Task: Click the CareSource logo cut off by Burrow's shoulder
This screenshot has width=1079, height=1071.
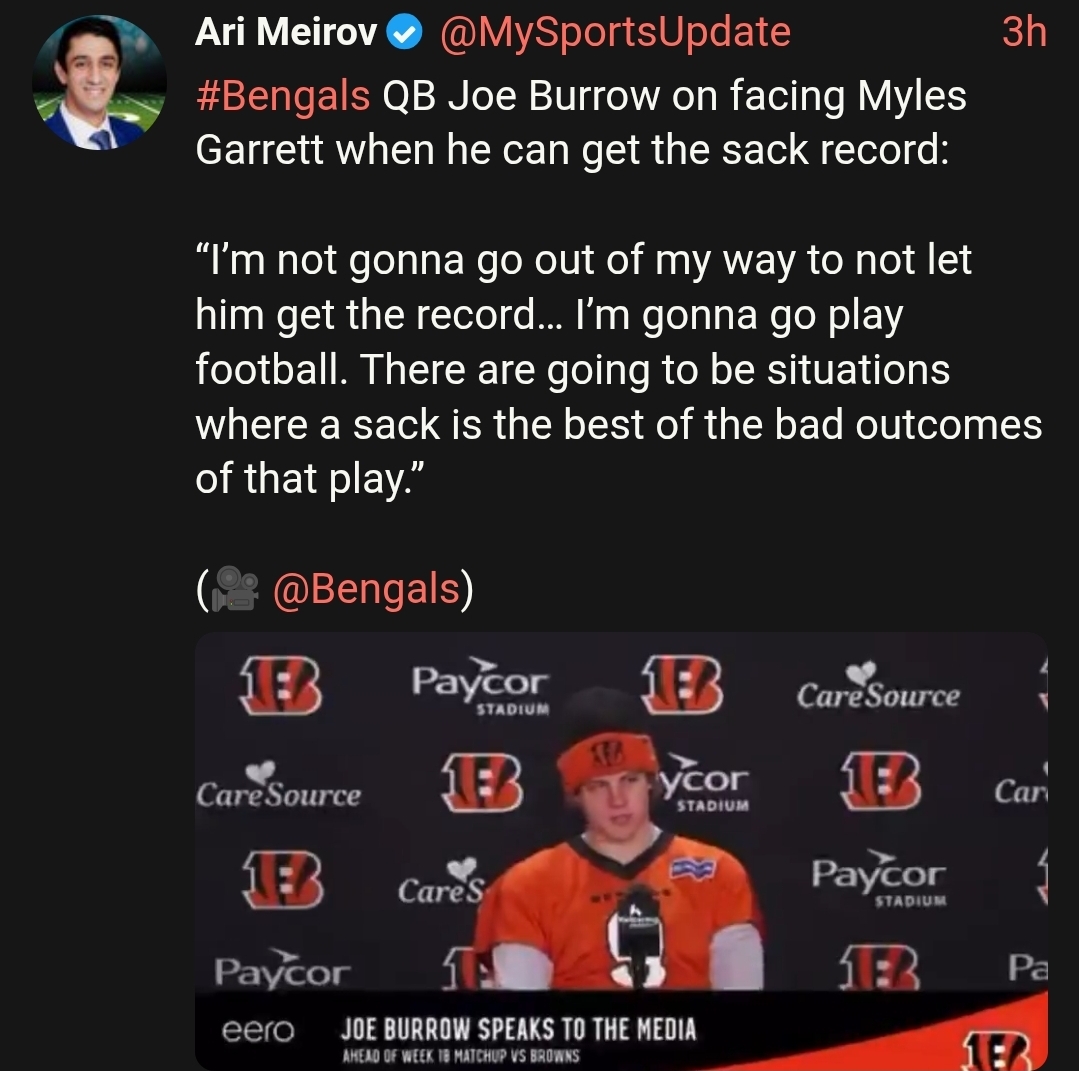Action: click(x=442, y=882)
